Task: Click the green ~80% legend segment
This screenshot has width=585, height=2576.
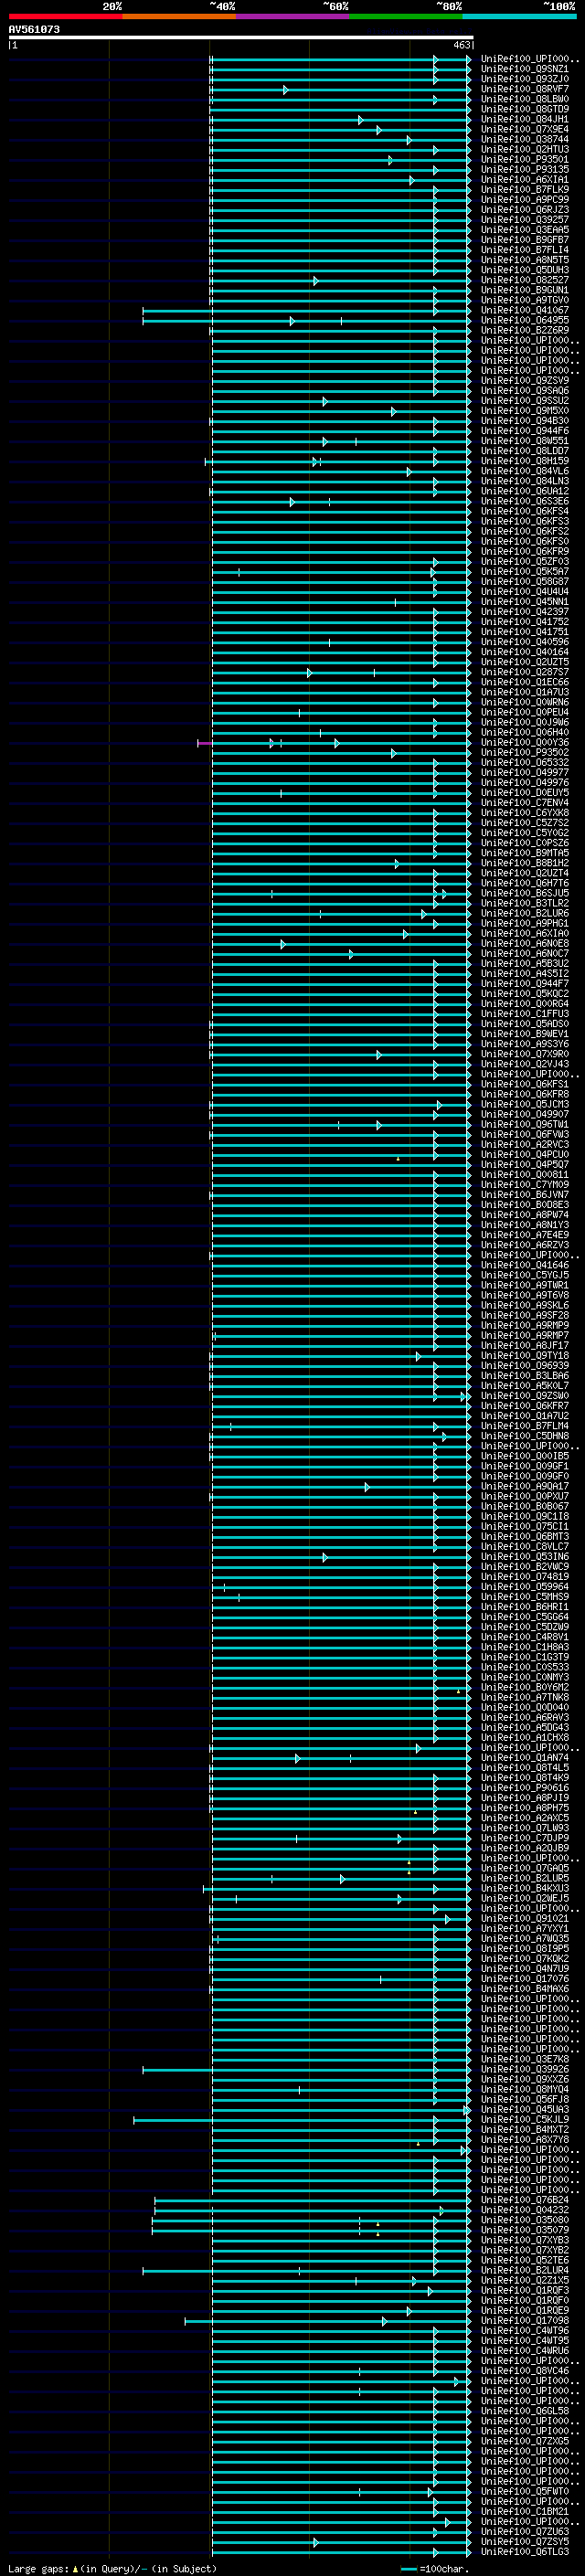Action: coord(406,16)
